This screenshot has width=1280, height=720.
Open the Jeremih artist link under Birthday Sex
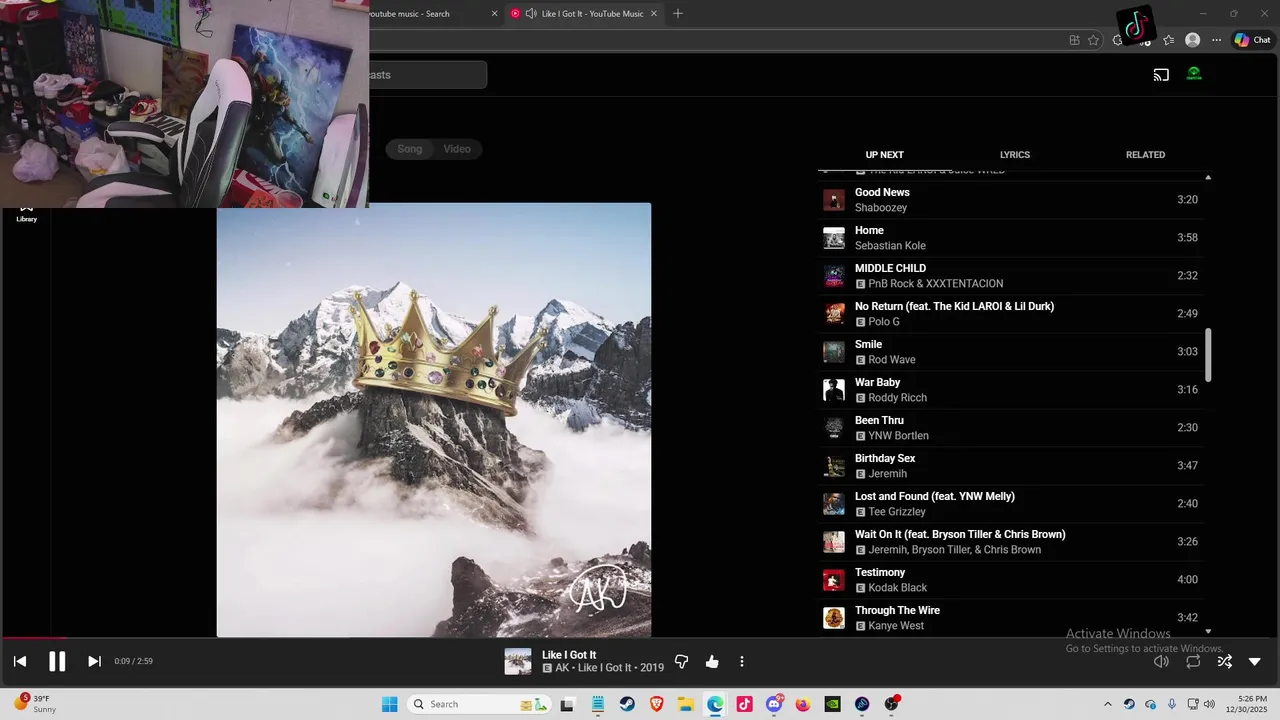887,474
